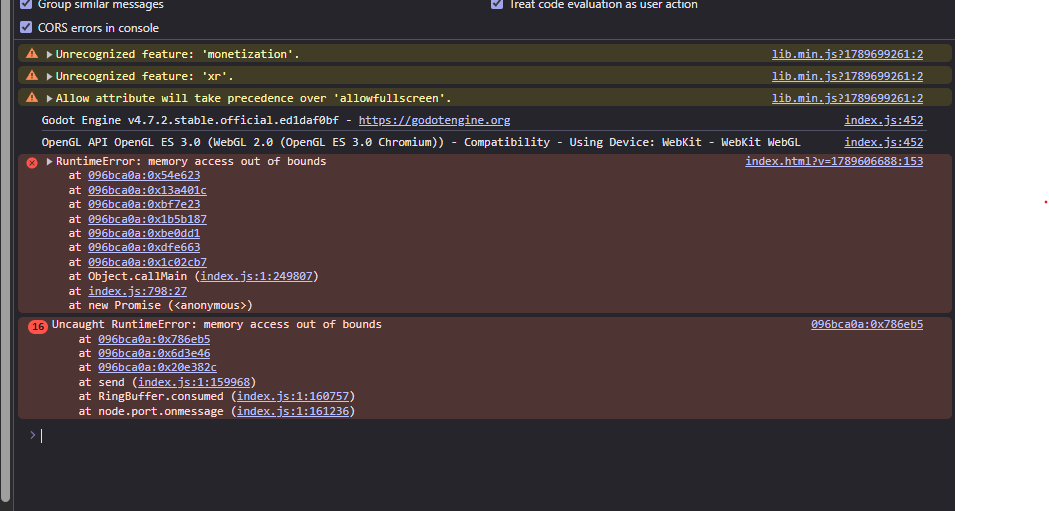
Task: Expand the 'monetization' warning message
Action: [50, 55]
